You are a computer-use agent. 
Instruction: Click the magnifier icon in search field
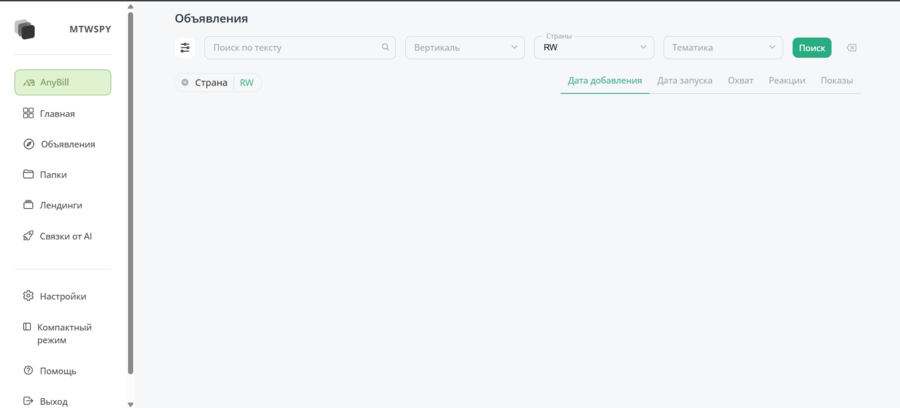click(386, 47)
